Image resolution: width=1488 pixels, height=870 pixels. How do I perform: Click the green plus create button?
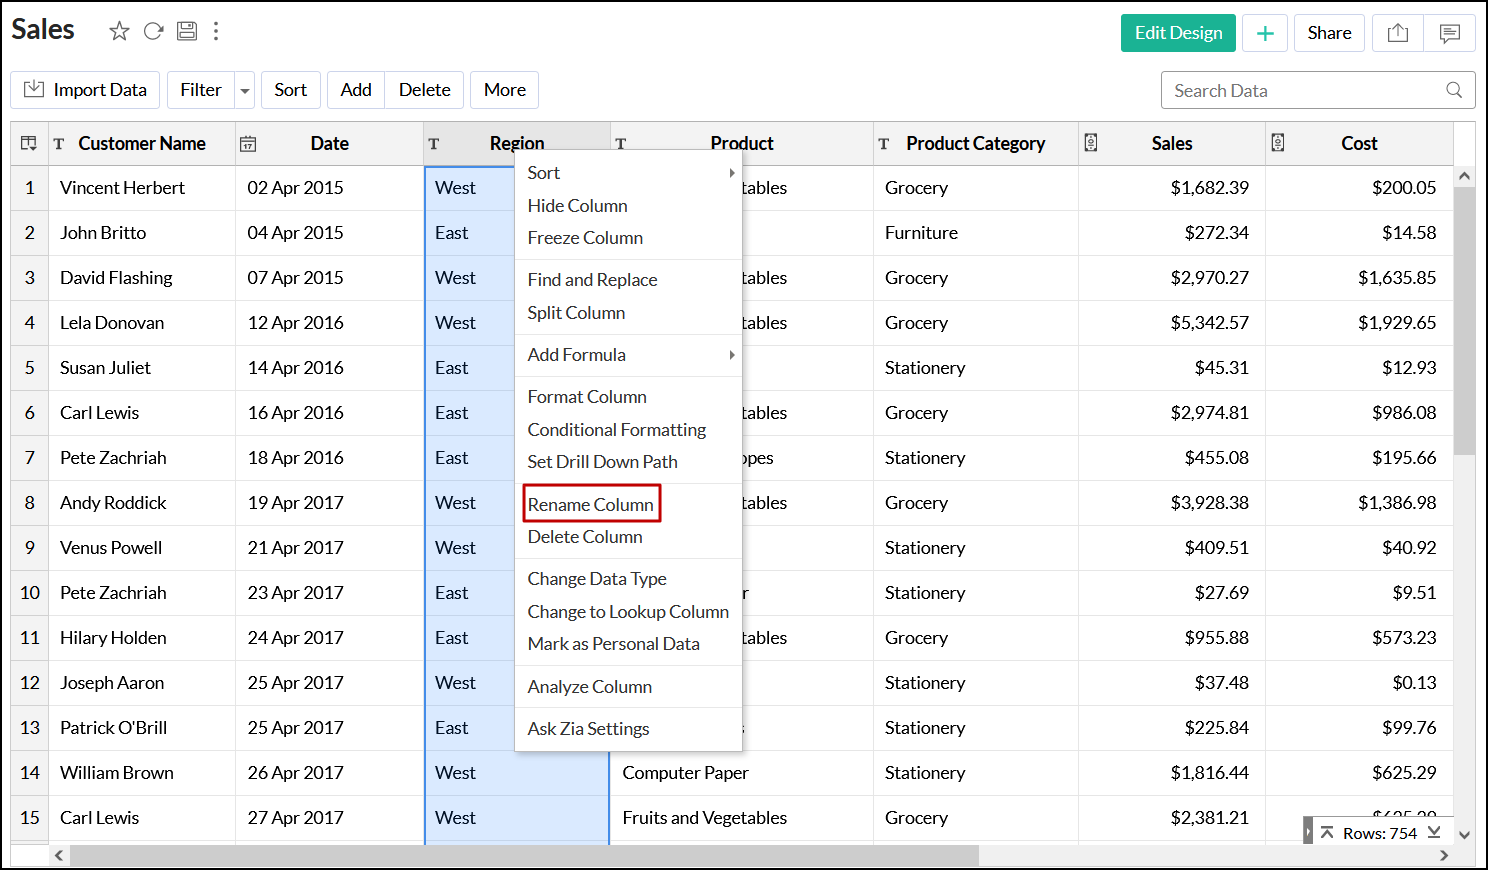tap(1264, 33)
